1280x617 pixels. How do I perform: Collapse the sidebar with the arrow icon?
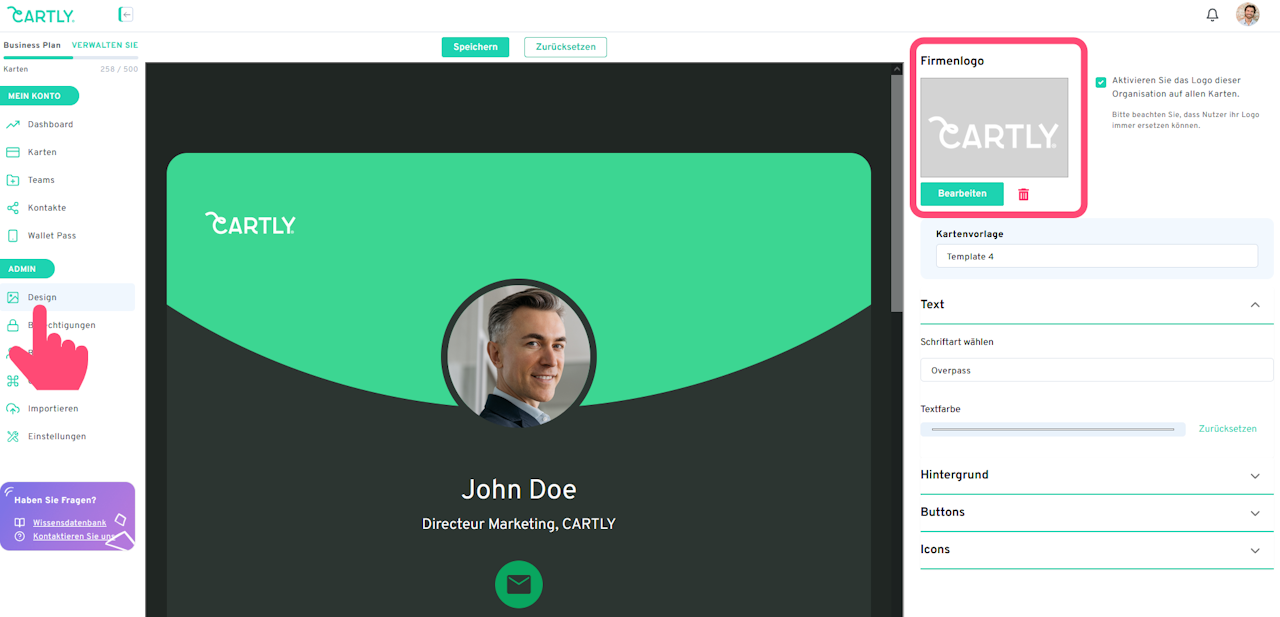[125, 15]
